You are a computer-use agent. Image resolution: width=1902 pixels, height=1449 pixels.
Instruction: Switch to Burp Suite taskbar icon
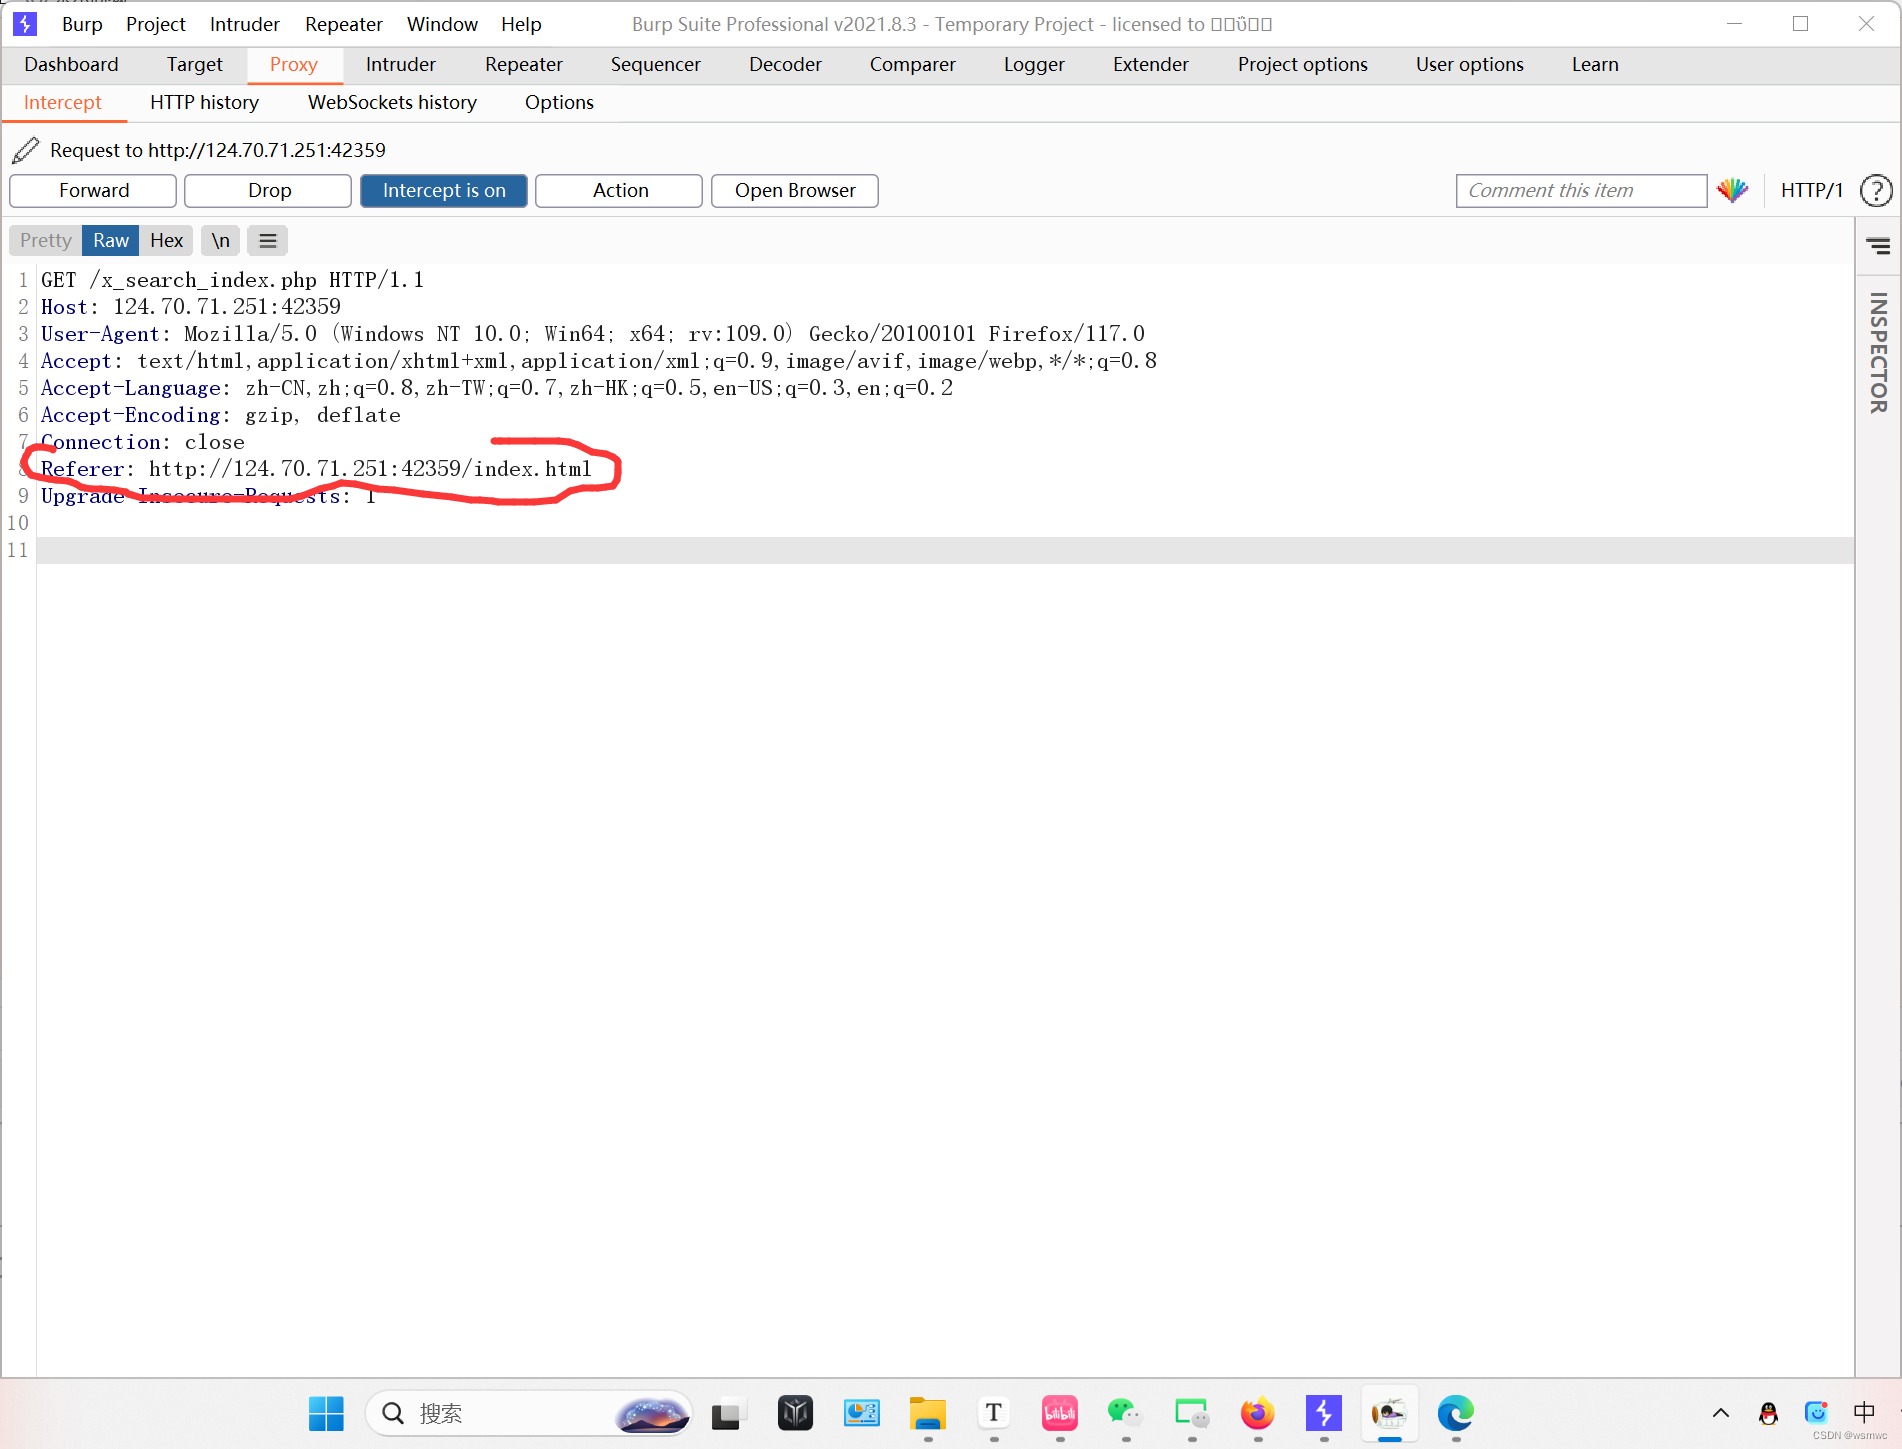(1323, 1413)
